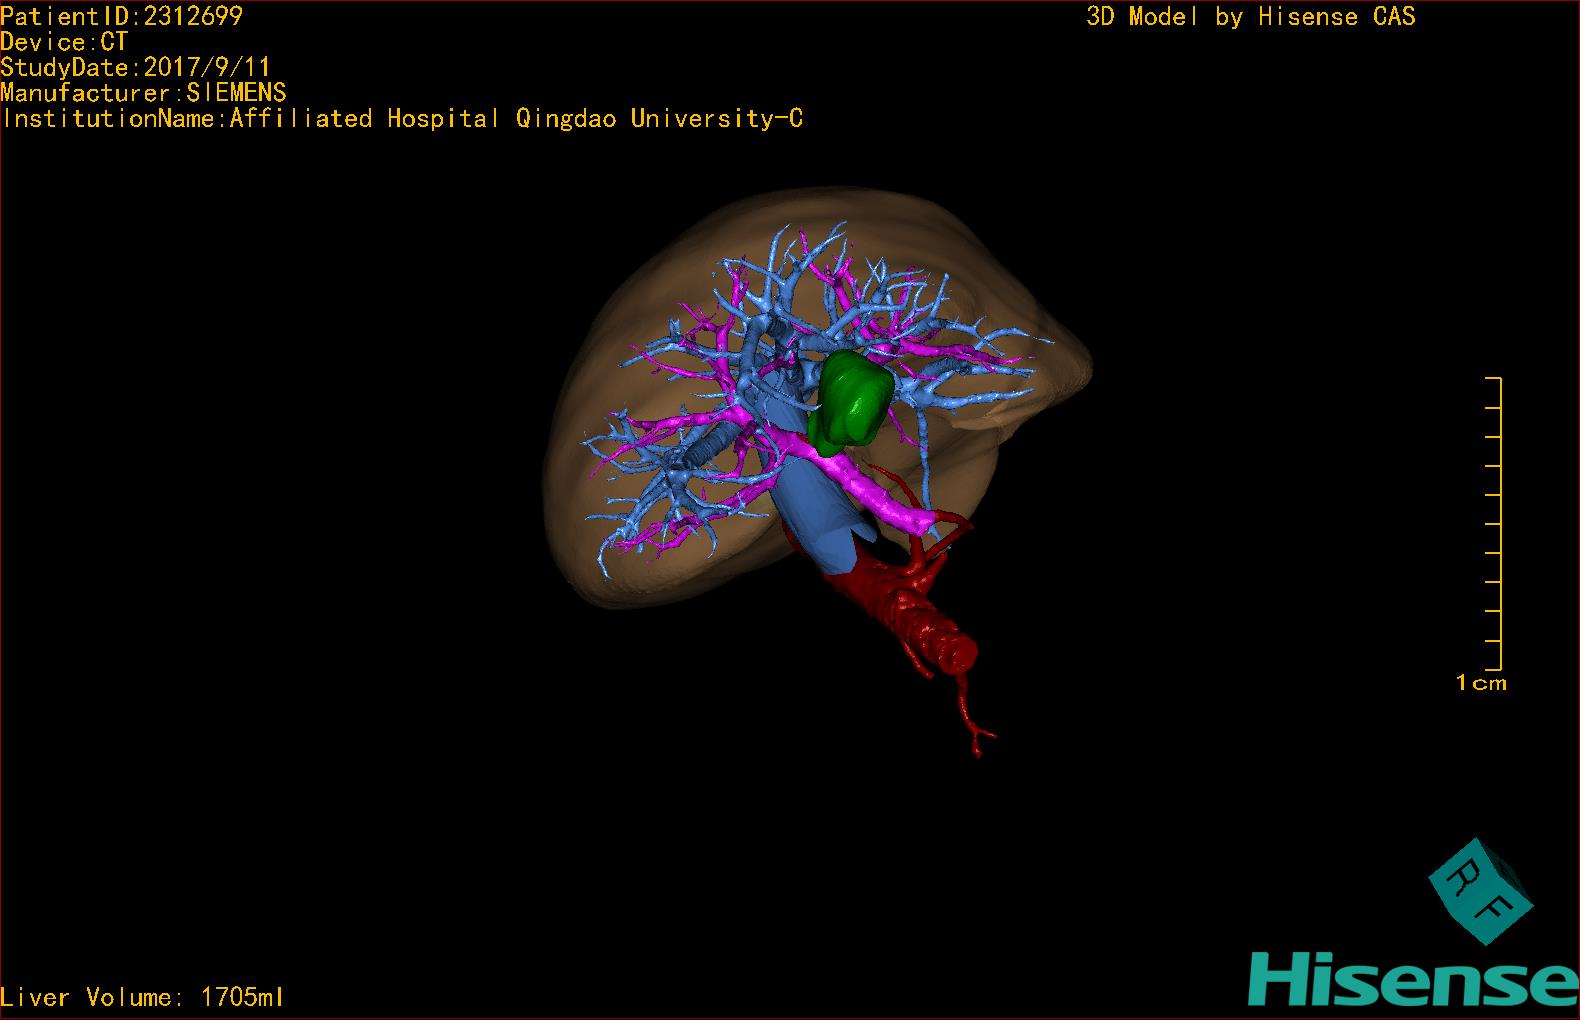Click the Device:CT label
This screenshot has height=1020, width=1580.
pyautogui.click(x=64, y=42)
